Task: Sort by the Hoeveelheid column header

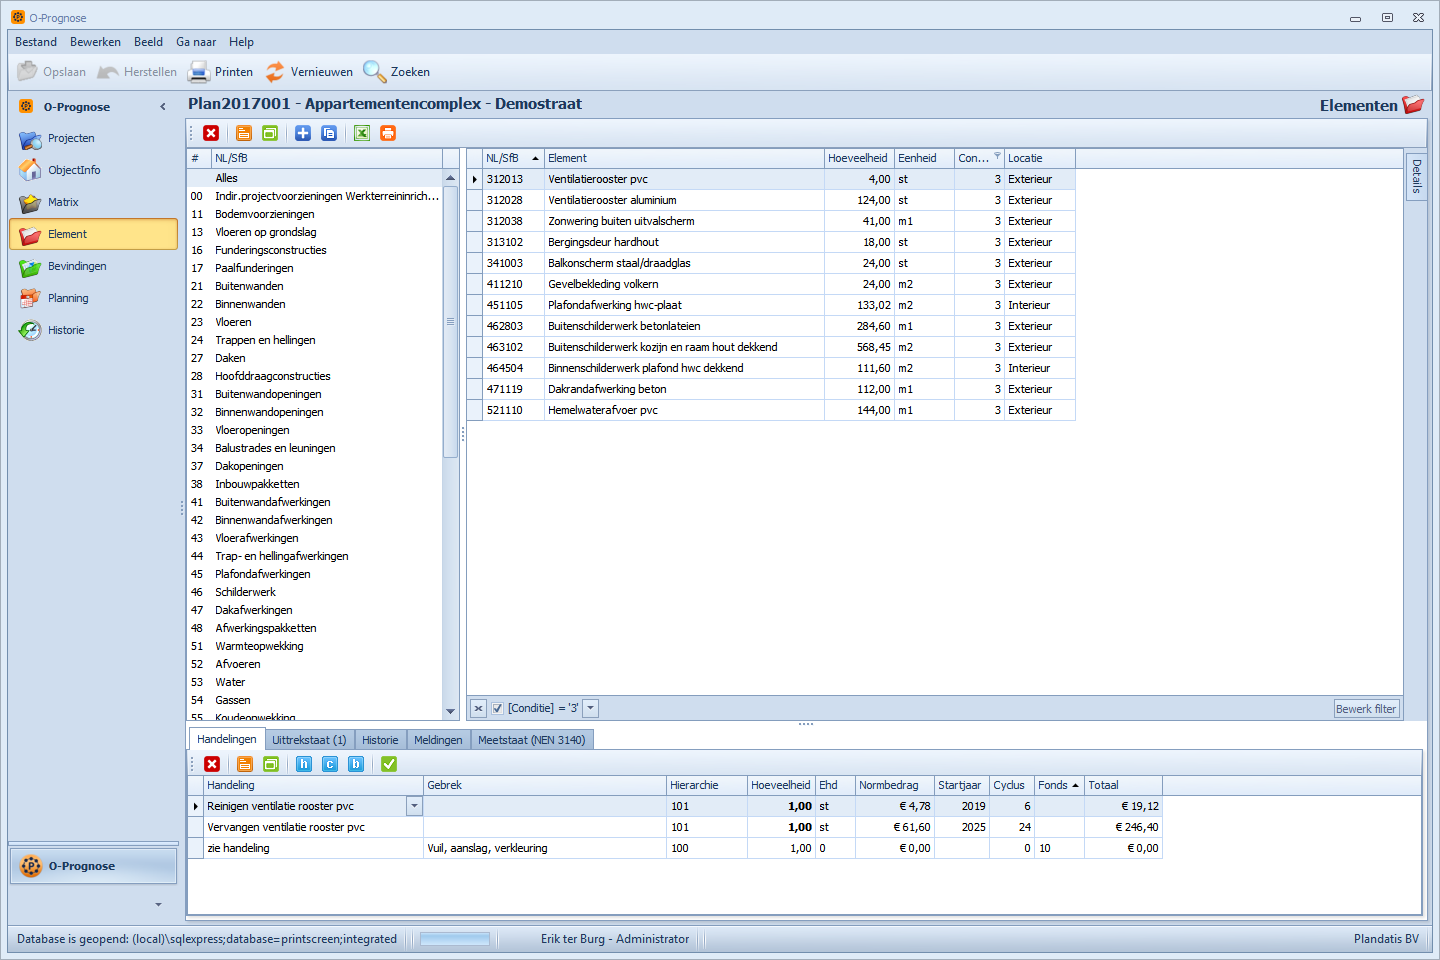Action: click(x=857, y=158)
